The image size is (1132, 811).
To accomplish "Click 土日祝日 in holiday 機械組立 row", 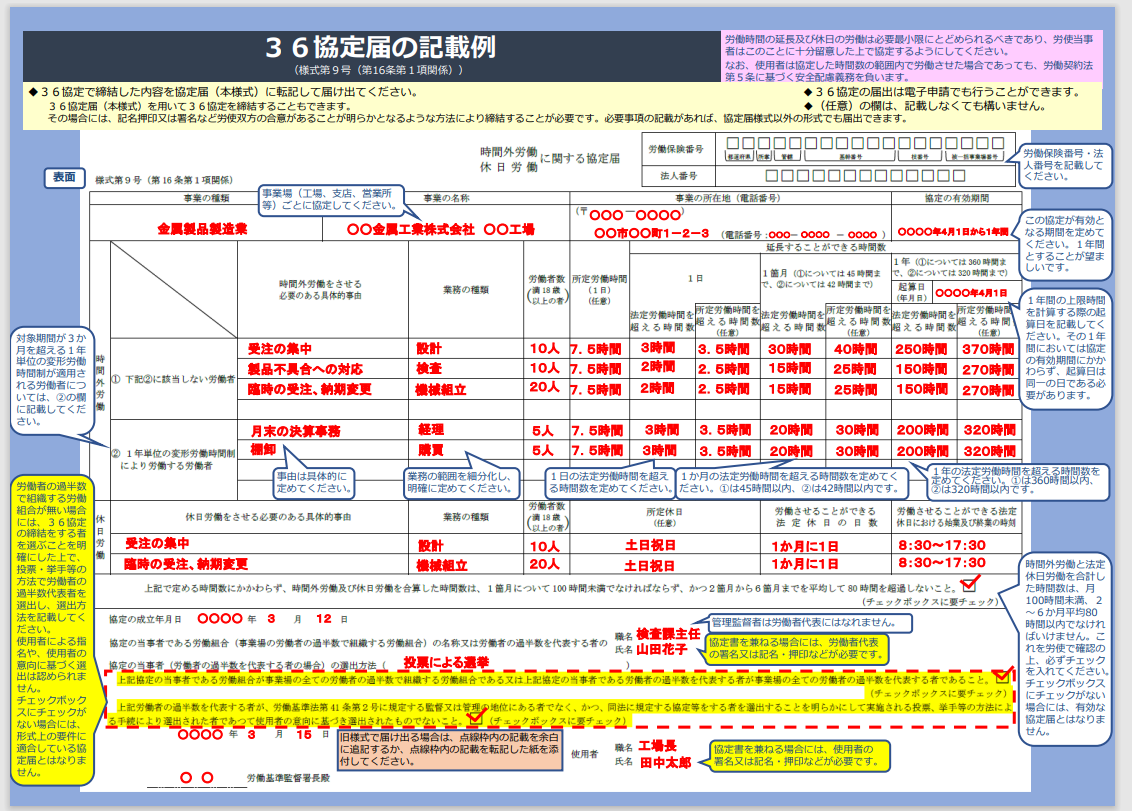I will 650,565.
